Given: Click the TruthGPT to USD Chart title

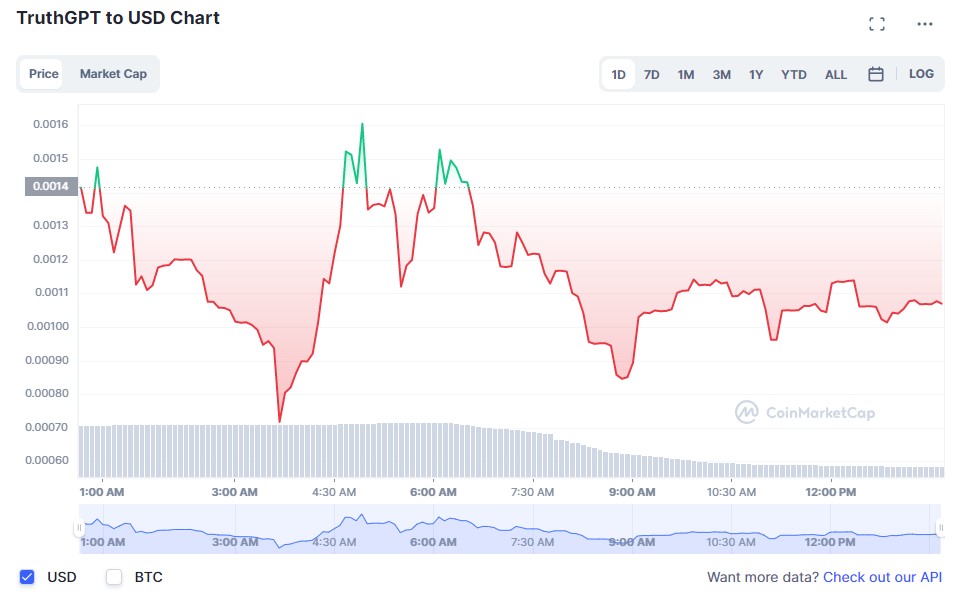Looking at the screenshot, I should click(x=119, y=17).
